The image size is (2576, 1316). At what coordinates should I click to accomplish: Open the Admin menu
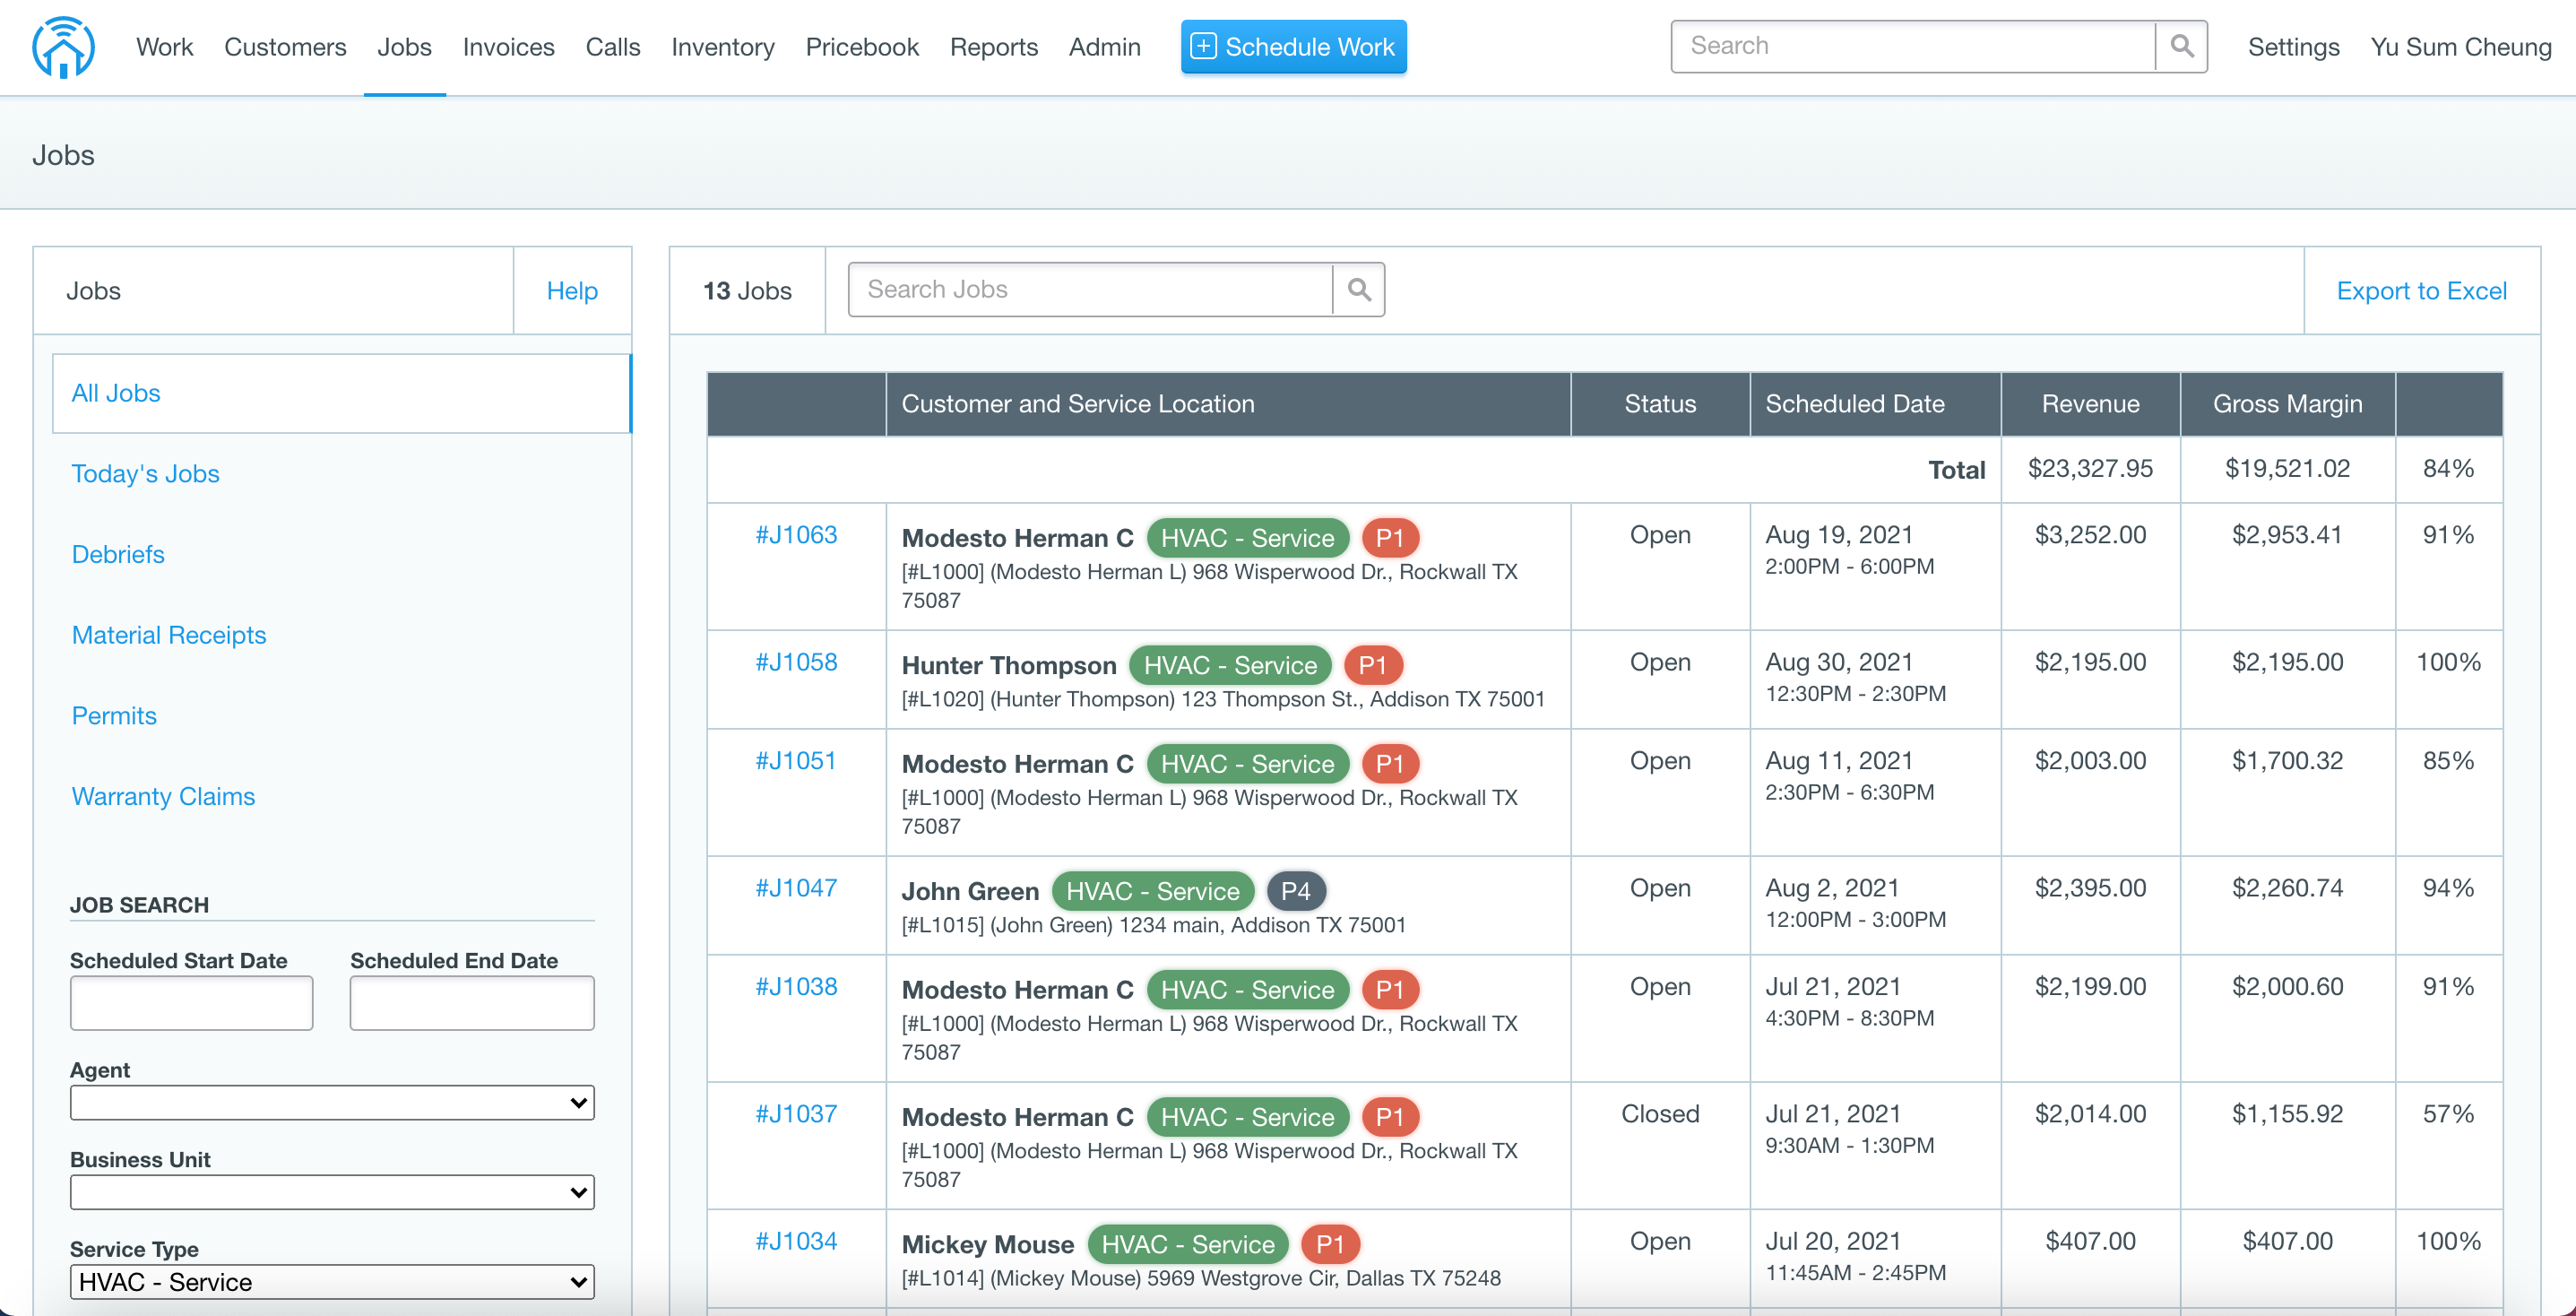coord(1104,47)
